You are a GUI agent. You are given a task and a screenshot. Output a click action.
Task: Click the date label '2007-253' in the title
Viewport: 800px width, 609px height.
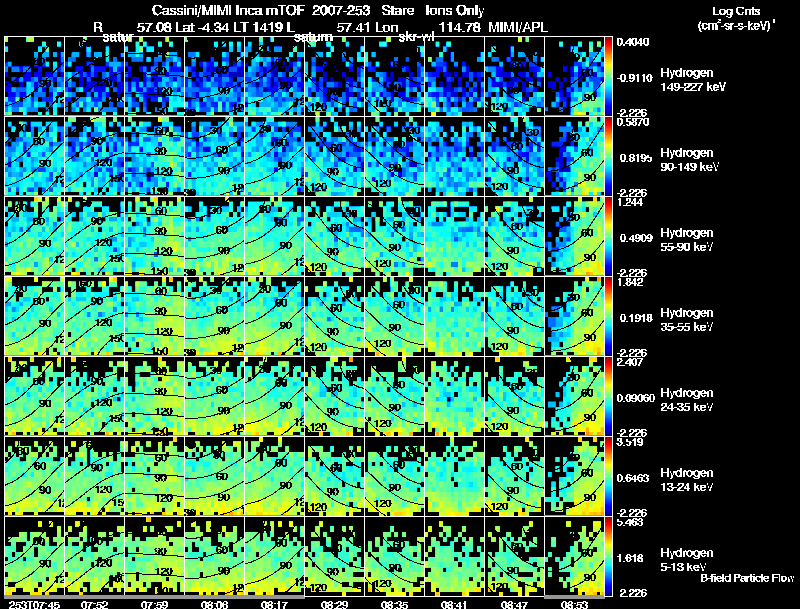[340, 11]
